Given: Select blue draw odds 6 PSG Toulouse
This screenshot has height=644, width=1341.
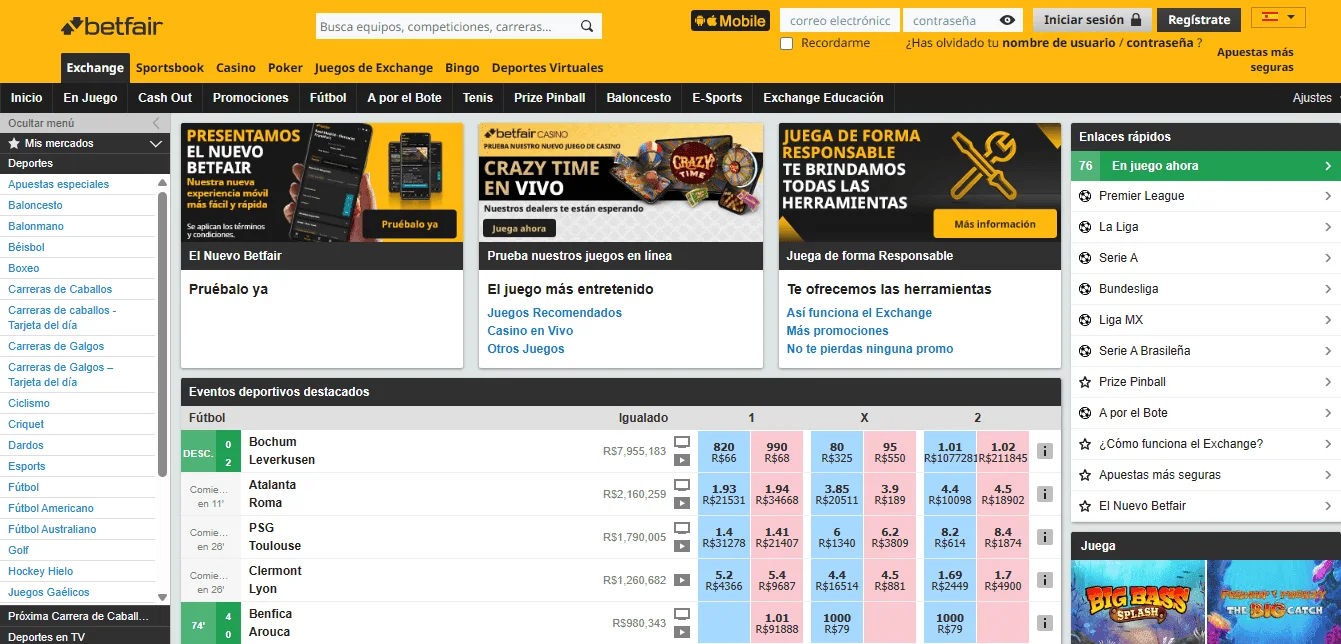Looking at the screenshot, I should click(x=837, y=538).
